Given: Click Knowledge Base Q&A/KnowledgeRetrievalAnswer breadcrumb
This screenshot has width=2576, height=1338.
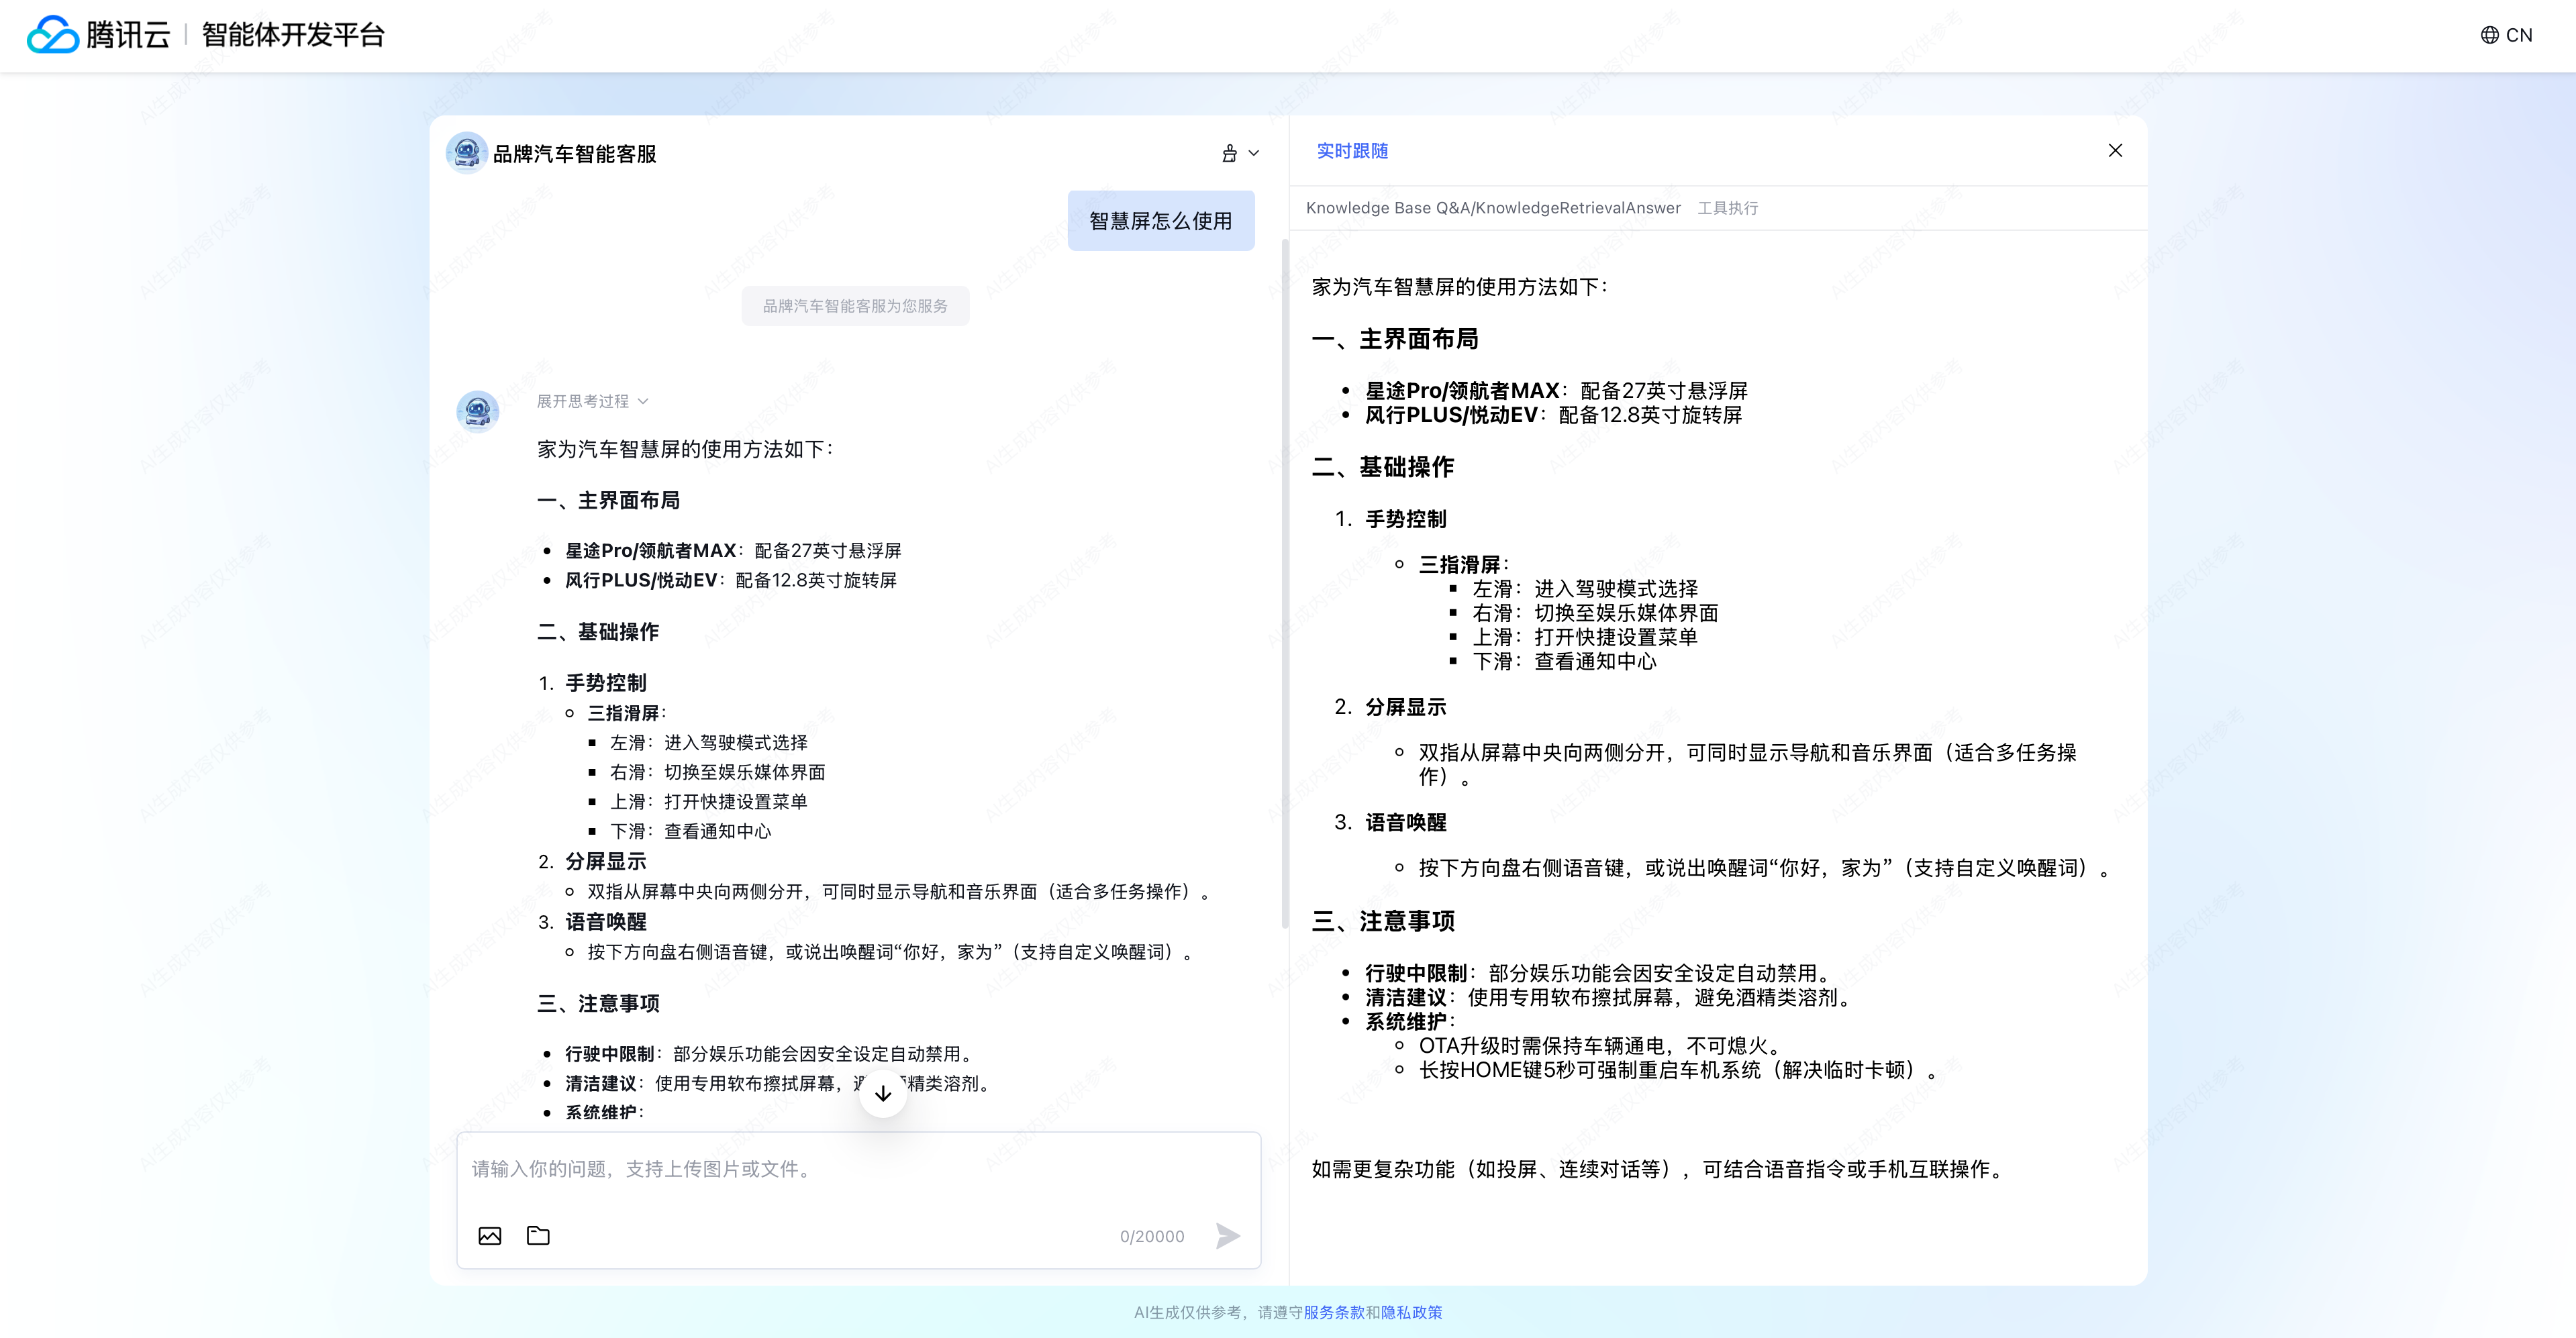Looking at the screenshot, I should (1493, 208).
